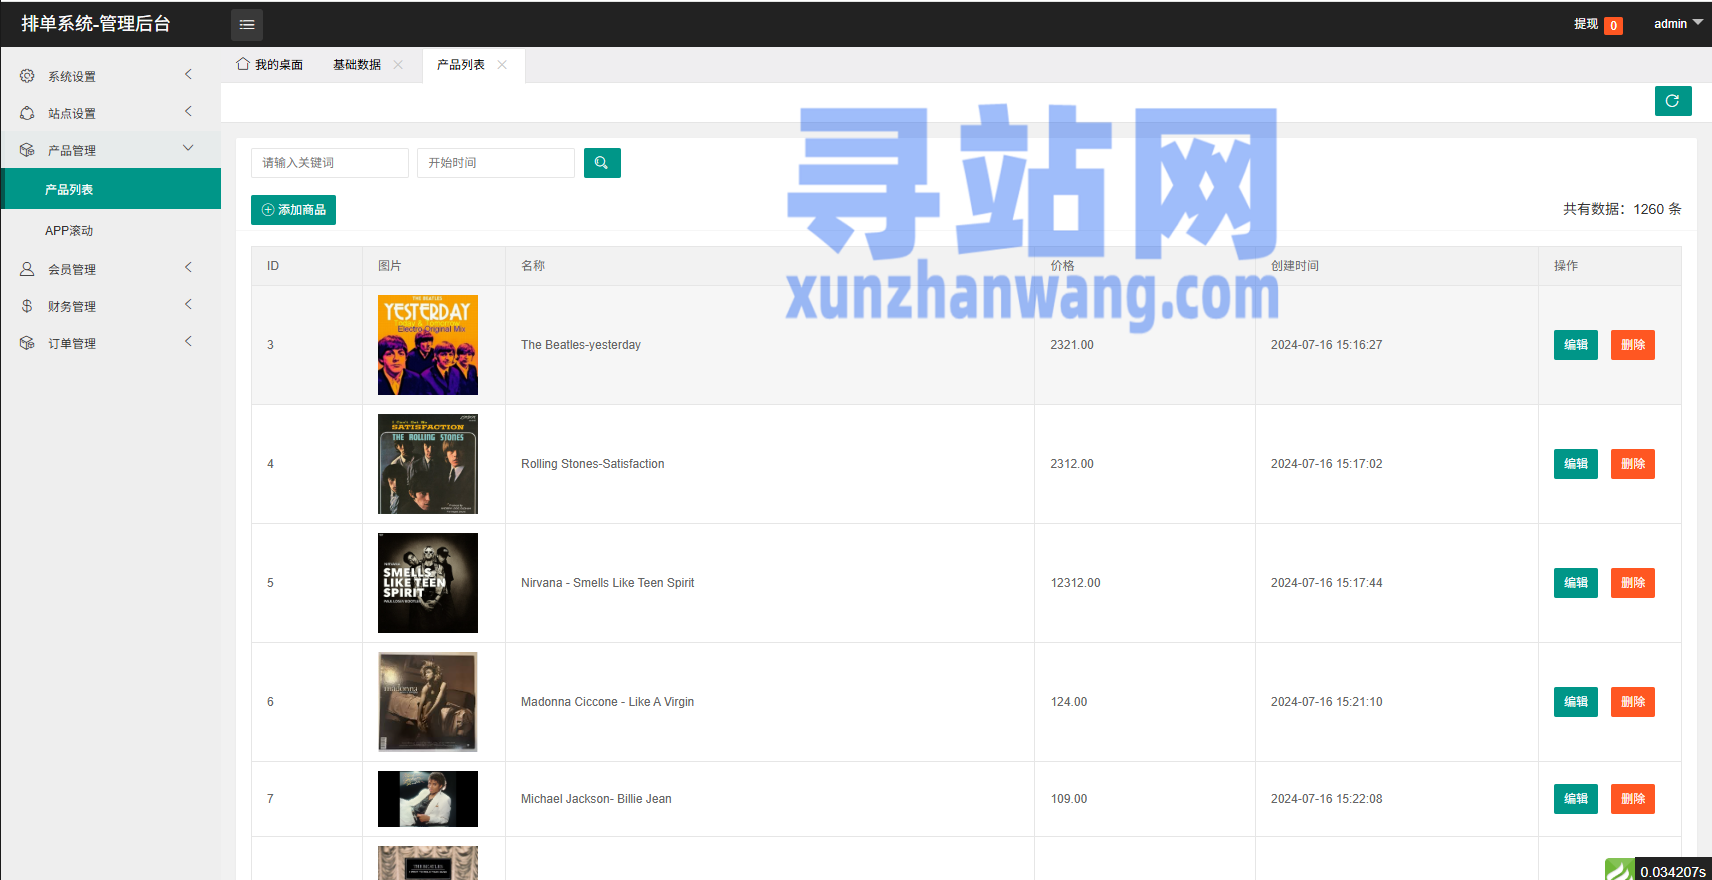
Task: Click the green refresh icon button
Action: point(1672,101)
